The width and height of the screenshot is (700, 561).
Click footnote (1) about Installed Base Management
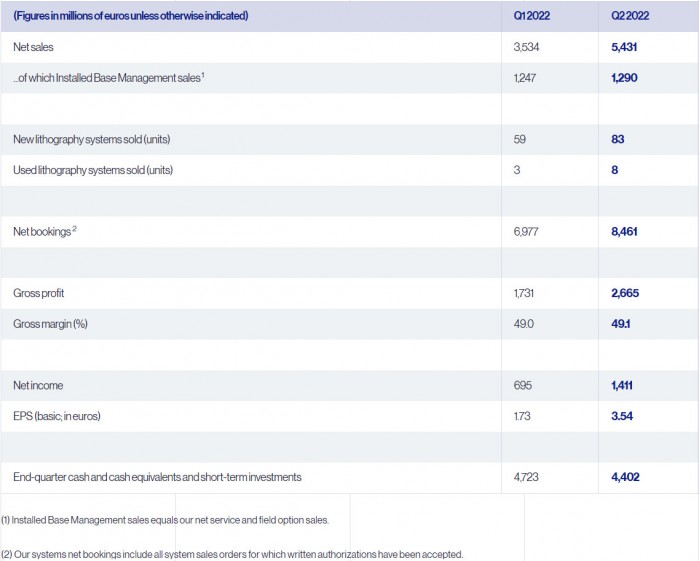point(164,520)
